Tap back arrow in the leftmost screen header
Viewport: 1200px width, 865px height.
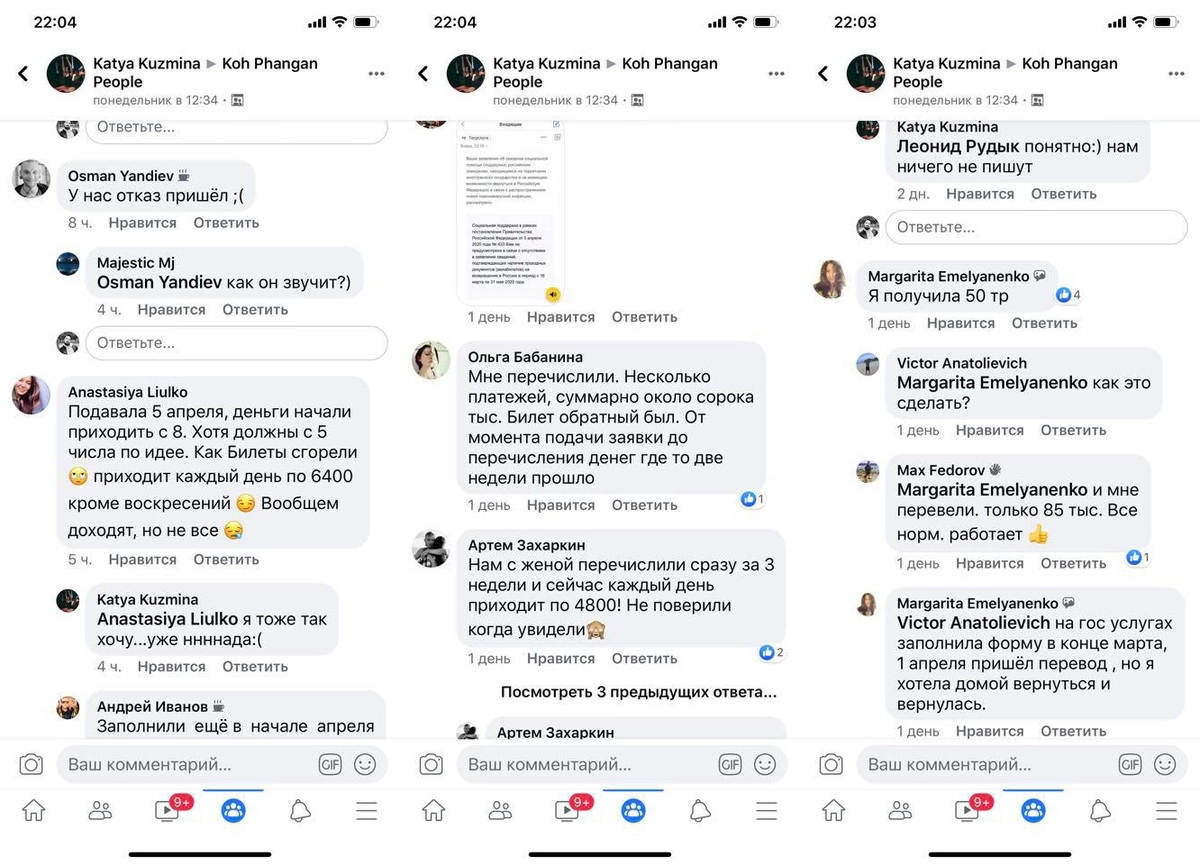coord(23,74)
